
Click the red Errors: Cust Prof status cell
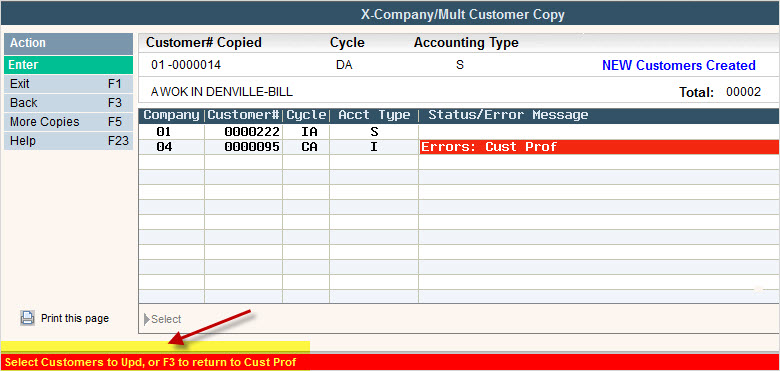(x=599, y=147)
